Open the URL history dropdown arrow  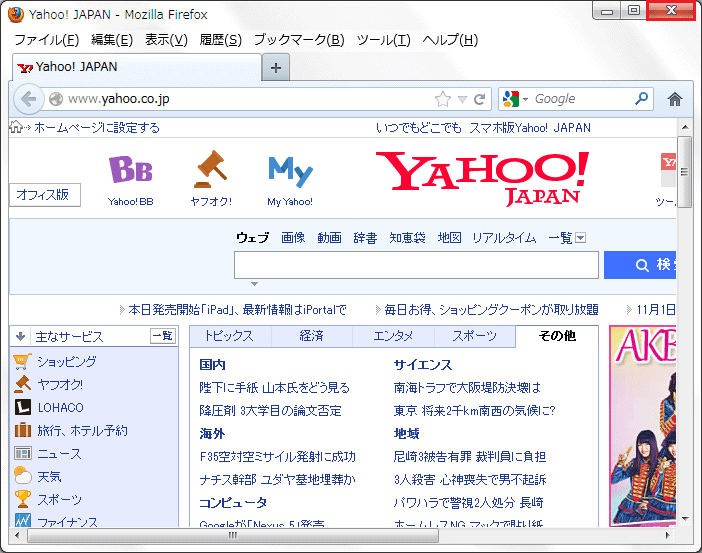462,99
